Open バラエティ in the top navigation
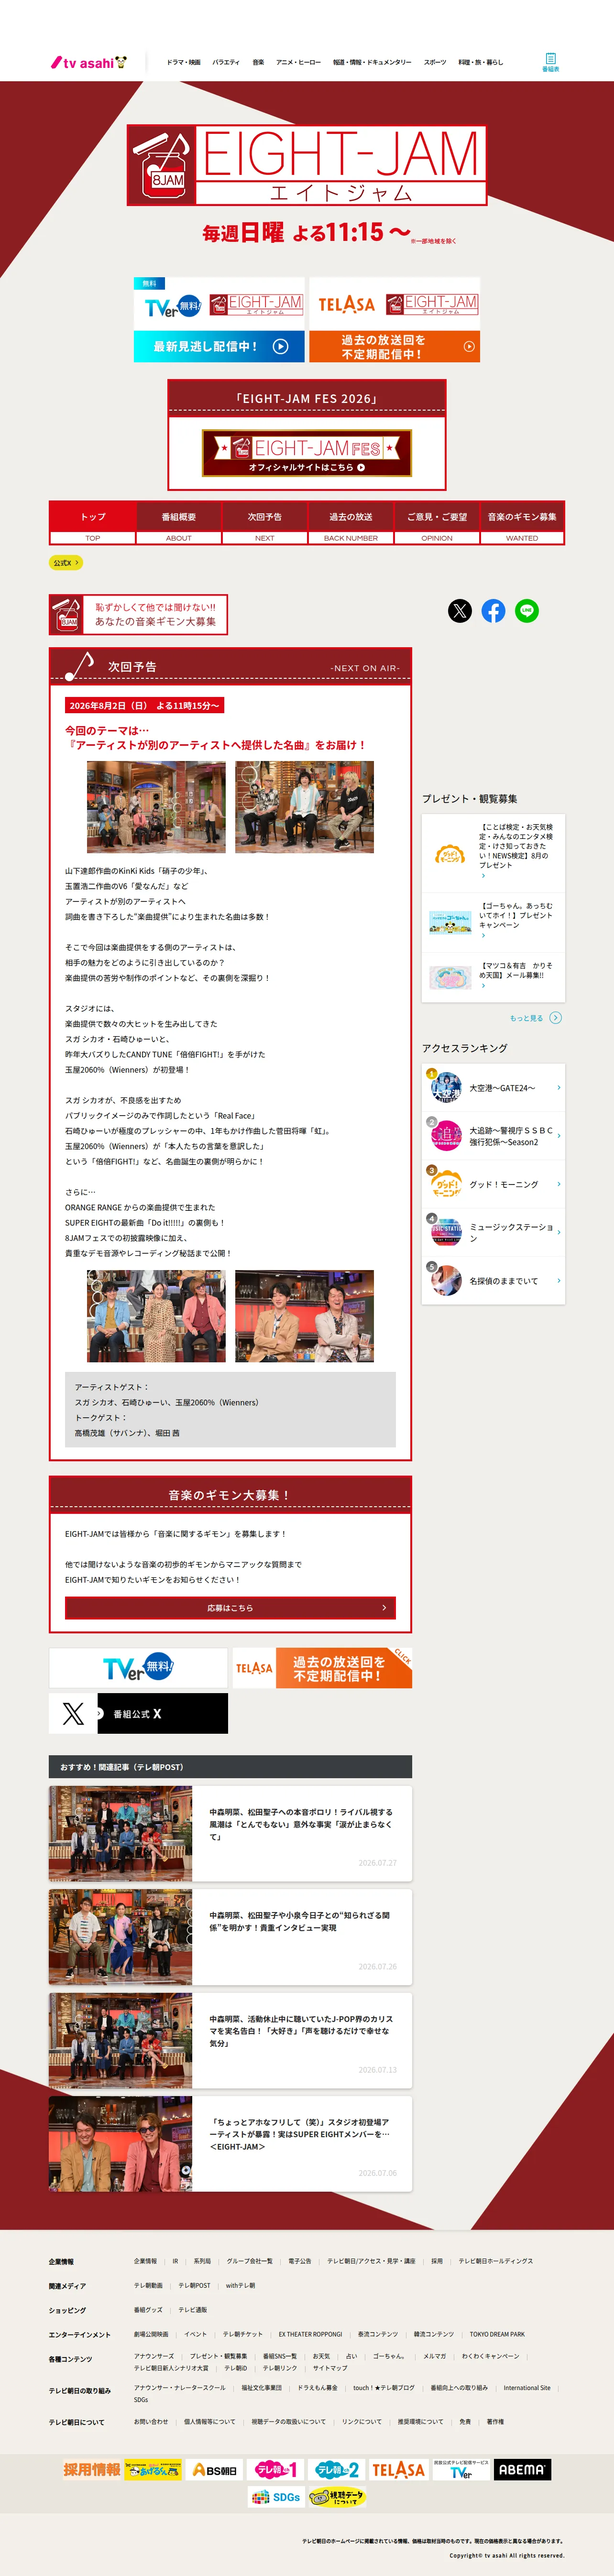The image size is (614, 2576). pos(226,62)
